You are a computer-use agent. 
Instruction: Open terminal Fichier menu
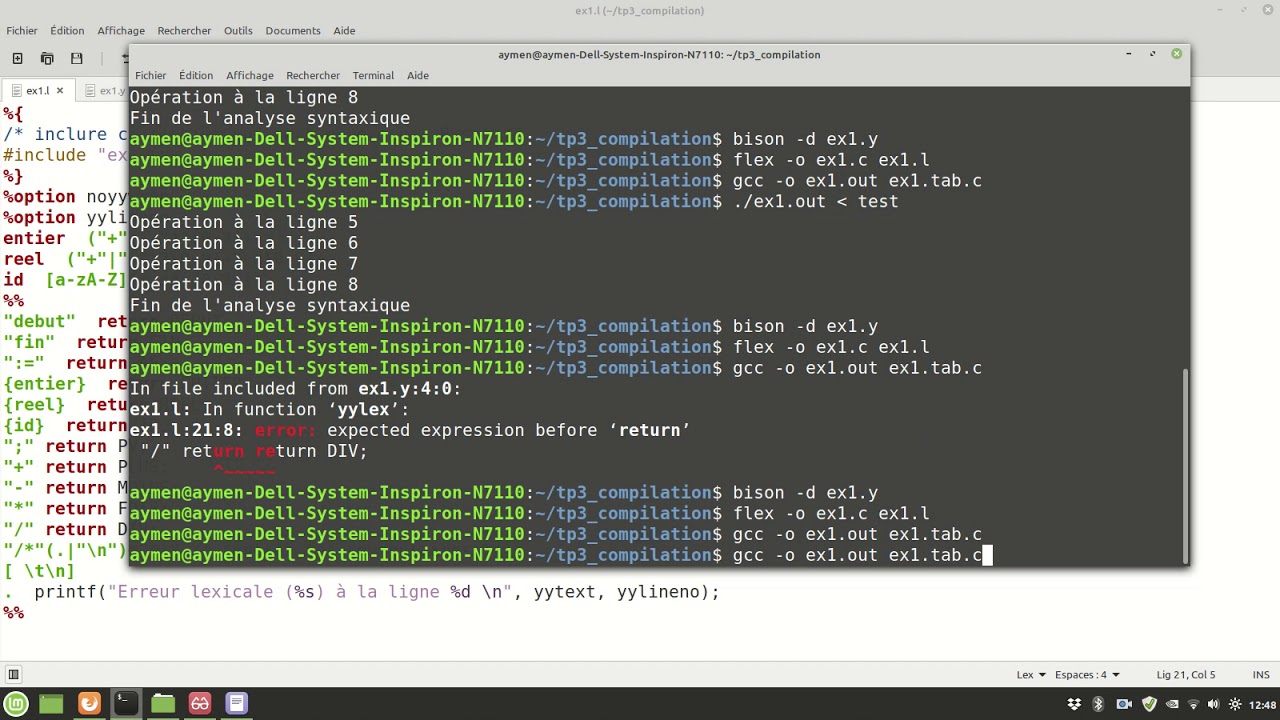[x=151, y=76]
